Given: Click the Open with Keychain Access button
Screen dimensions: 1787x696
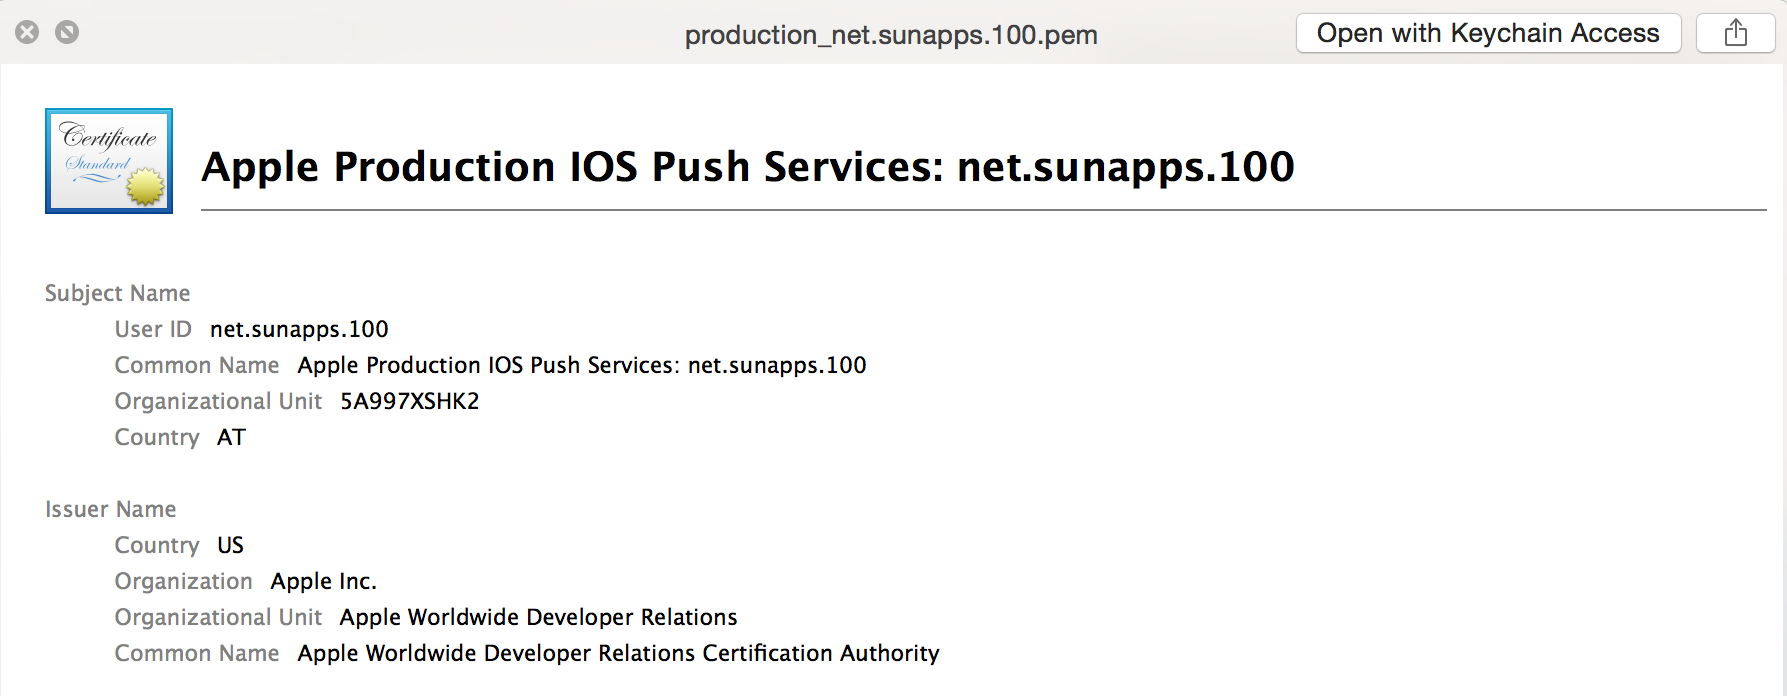Looking at the screenshot, I should (1488, 33).
